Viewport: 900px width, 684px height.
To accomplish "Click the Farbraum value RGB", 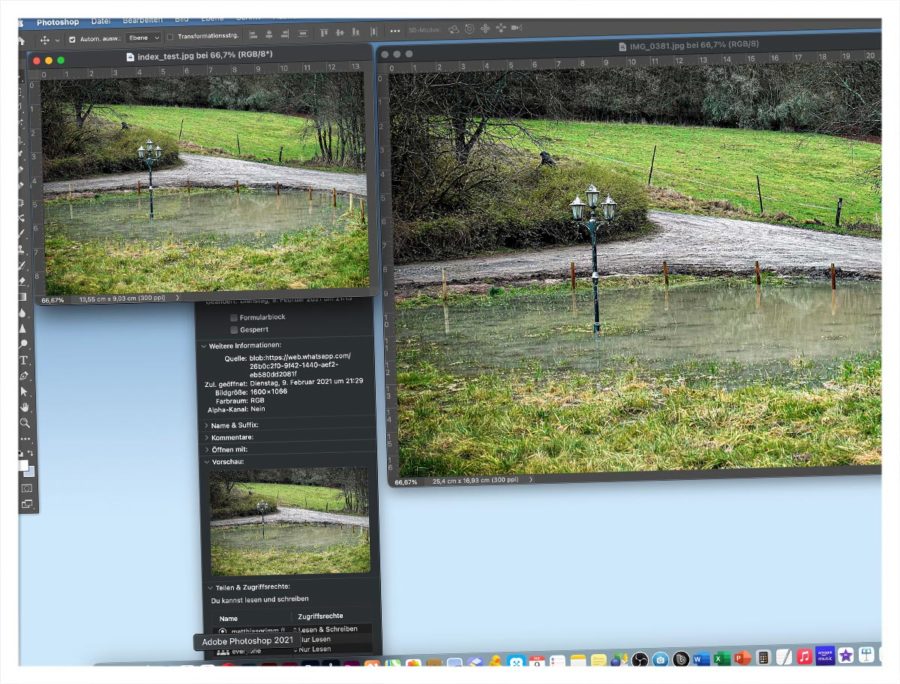I will [257, 401].
